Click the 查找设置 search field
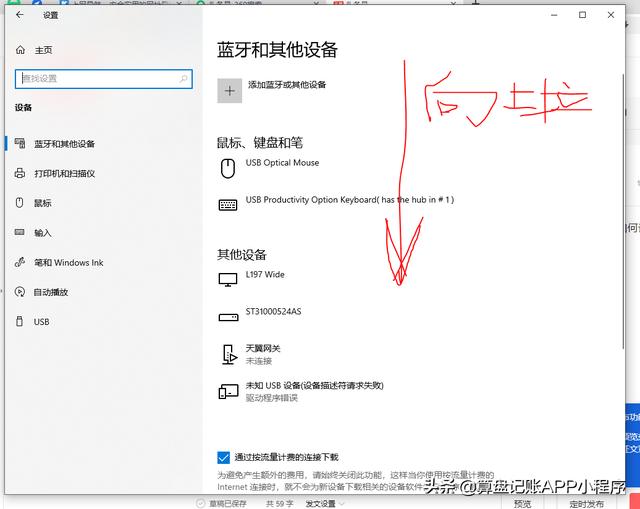 [104, 79]
